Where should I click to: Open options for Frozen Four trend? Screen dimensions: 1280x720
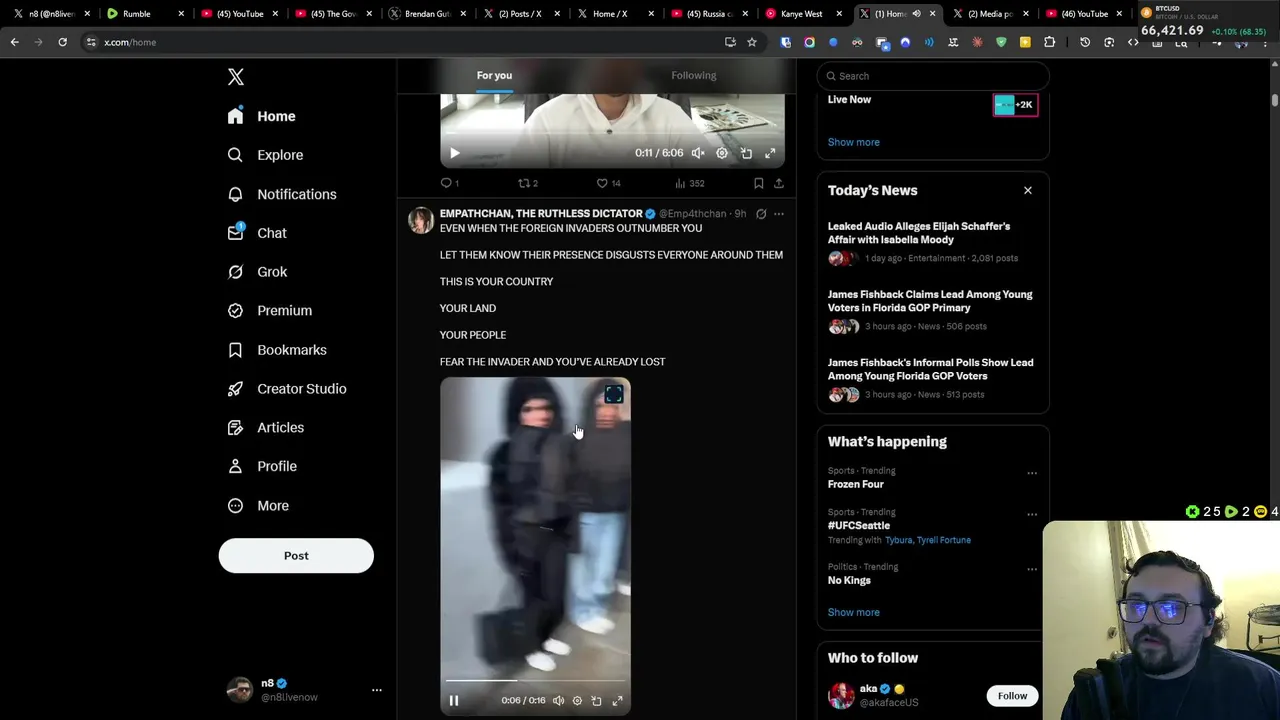(1032, 473)
